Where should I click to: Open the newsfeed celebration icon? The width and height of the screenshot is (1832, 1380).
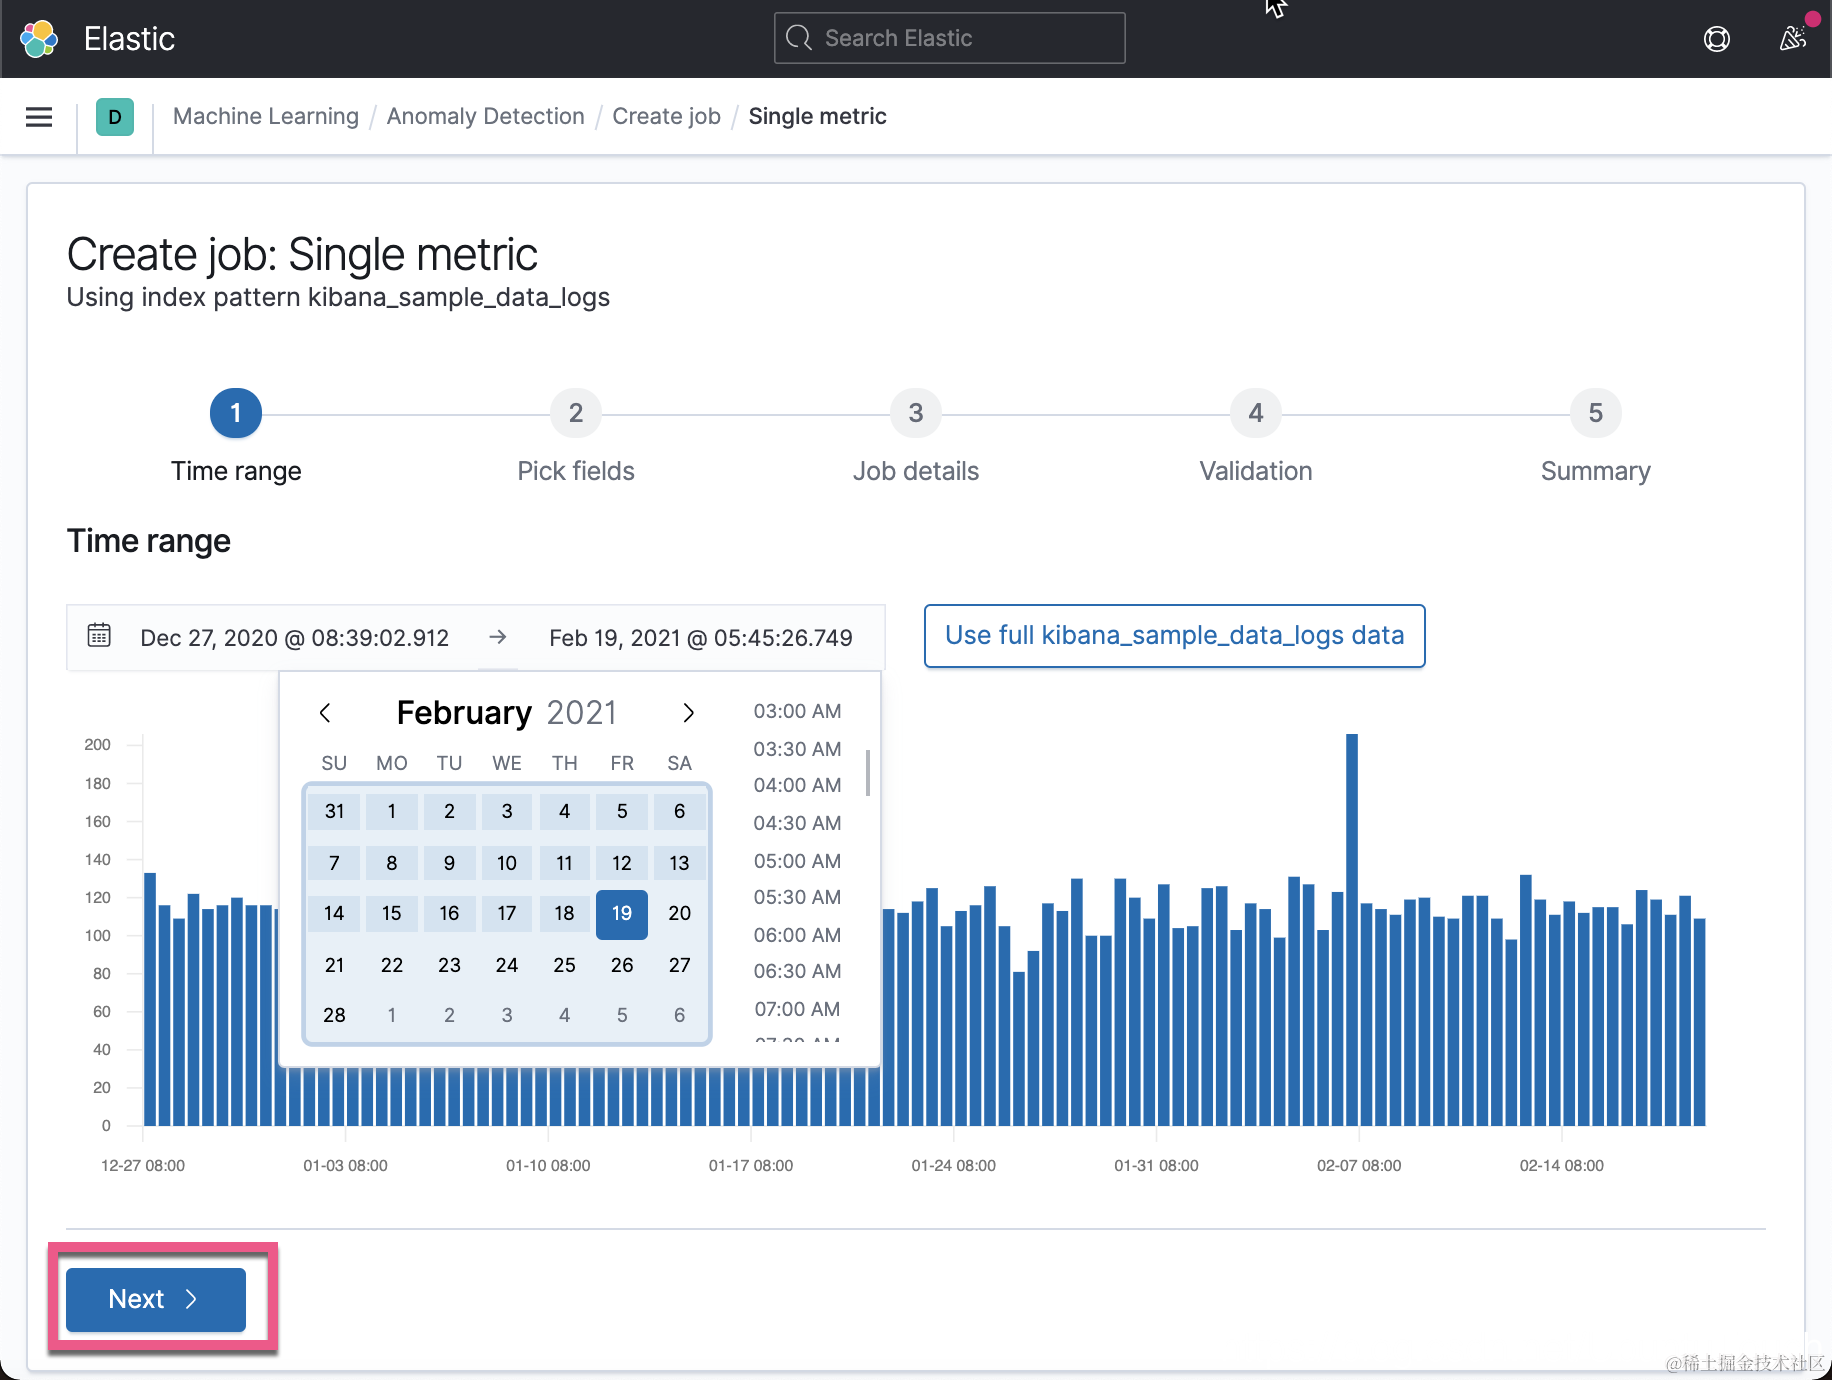coord(1793,39)
